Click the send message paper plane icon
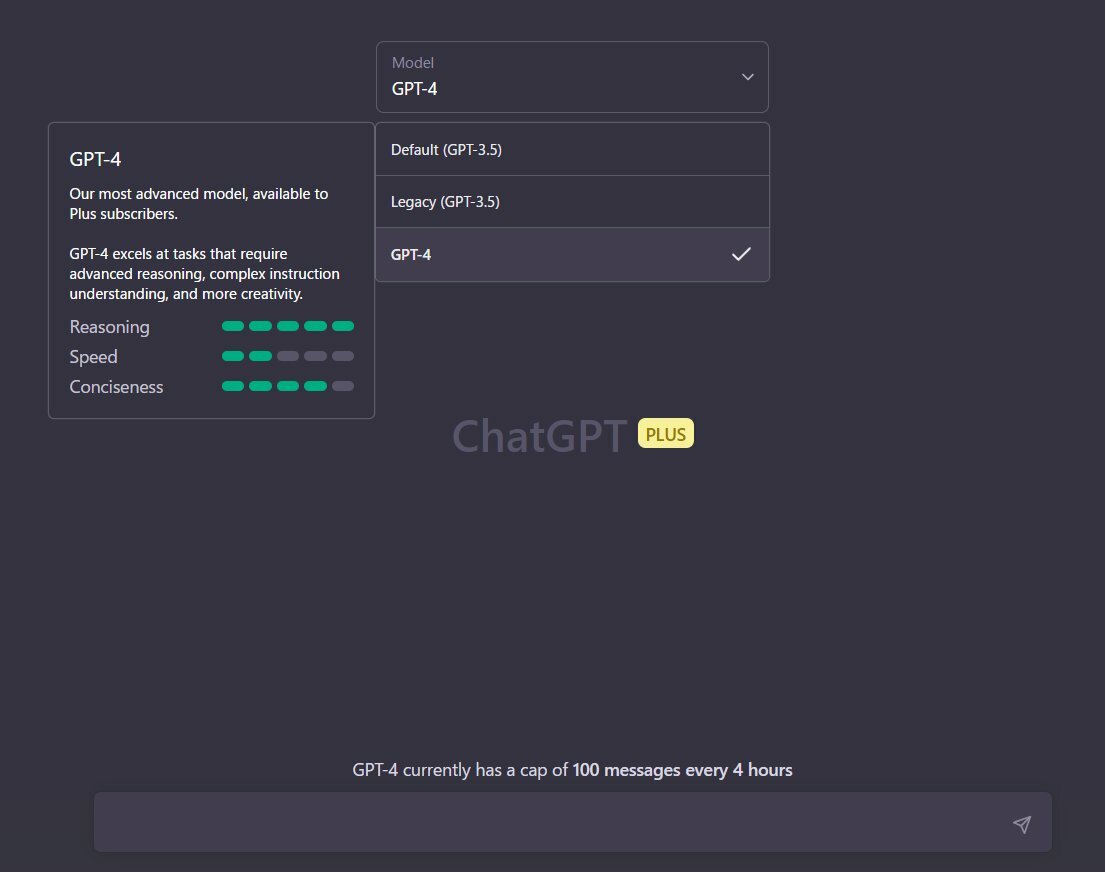1105x872 pixels. (1022, 824)
